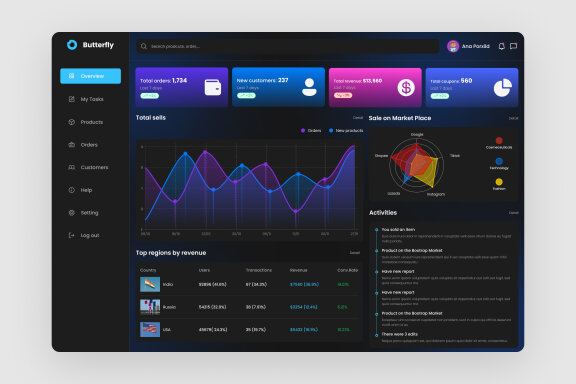This screenshot has height=384, width=576.
Task: Select Log out in sidebar
Action: click(x=90, y=235)
